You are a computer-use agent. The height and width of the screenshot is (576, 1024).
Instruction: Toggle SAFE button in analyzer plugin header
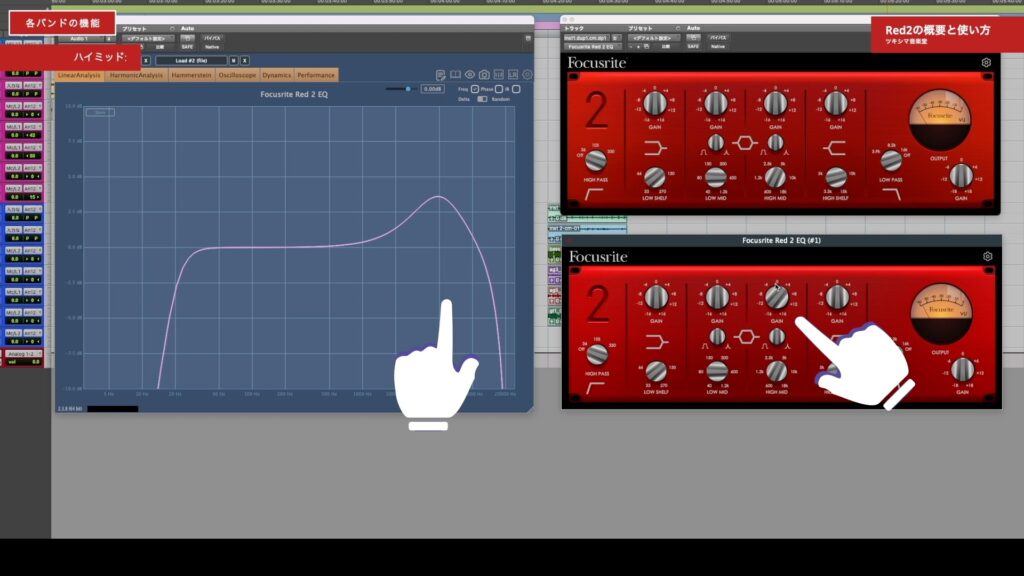187,47
